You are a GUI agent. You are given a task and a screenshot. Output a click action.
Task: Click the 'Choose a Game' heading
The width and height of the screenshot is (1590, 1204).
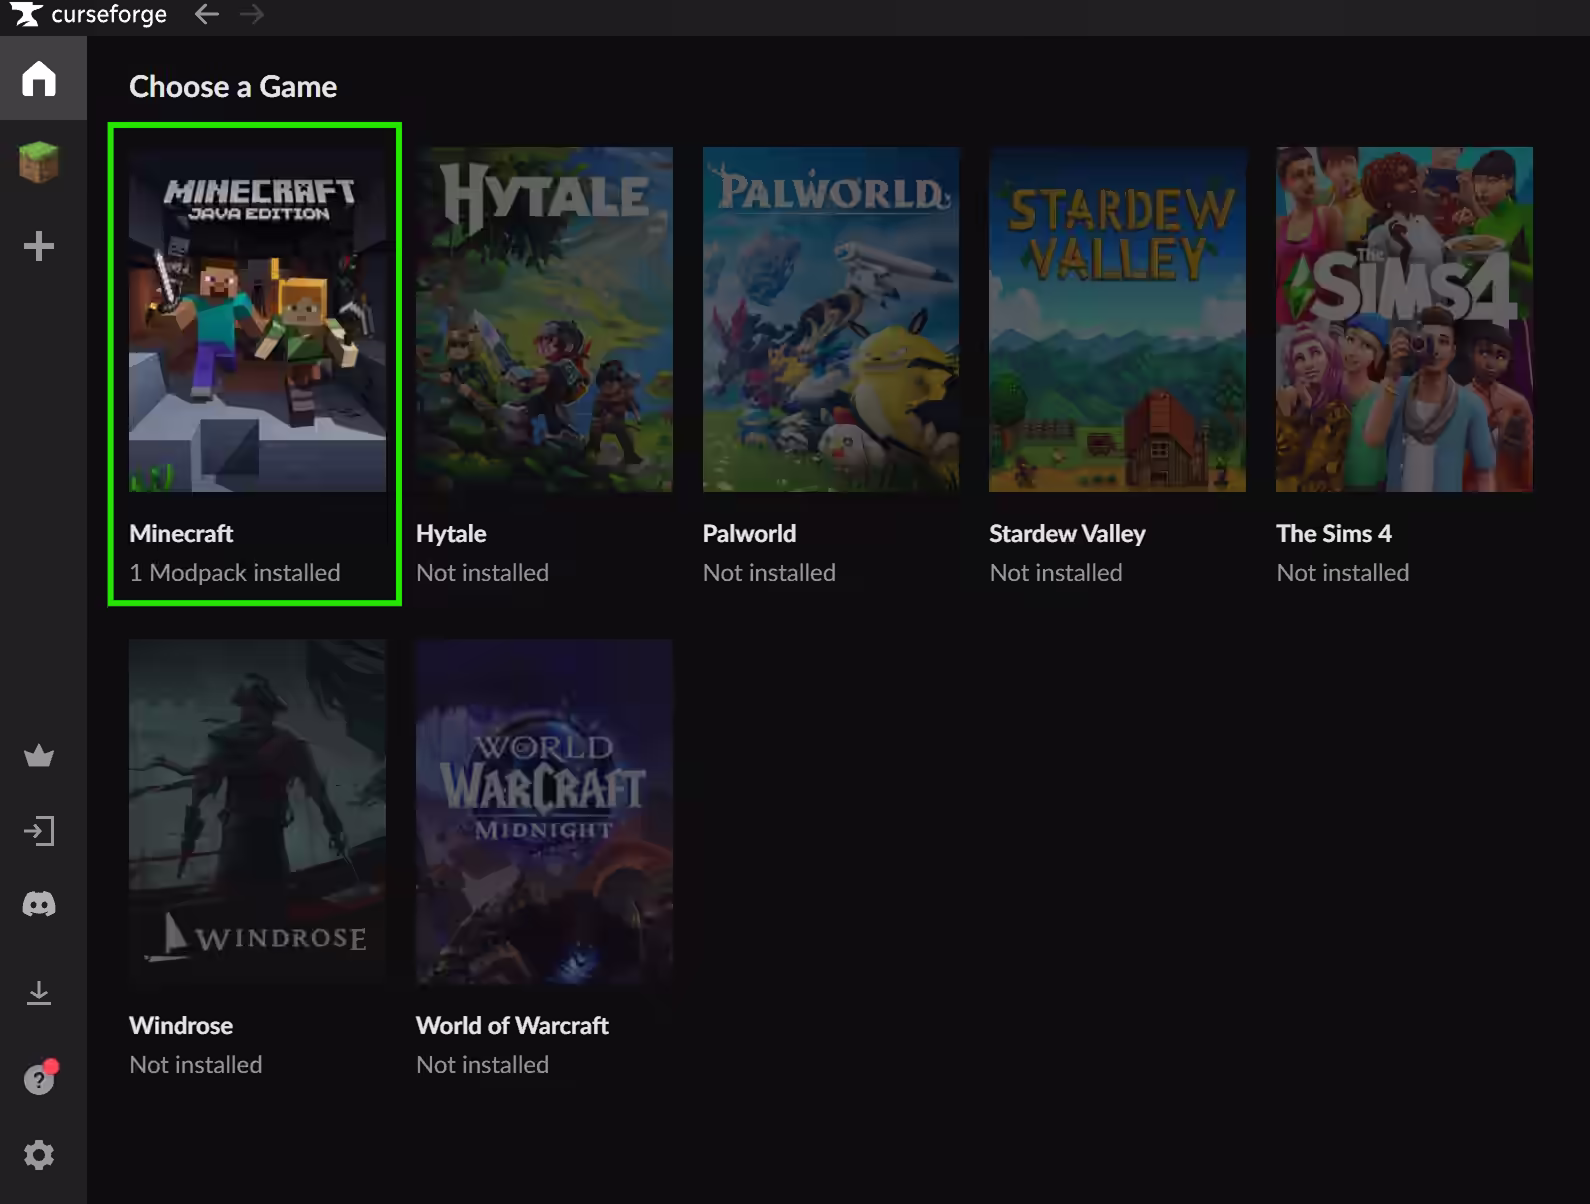pos(233,87)
